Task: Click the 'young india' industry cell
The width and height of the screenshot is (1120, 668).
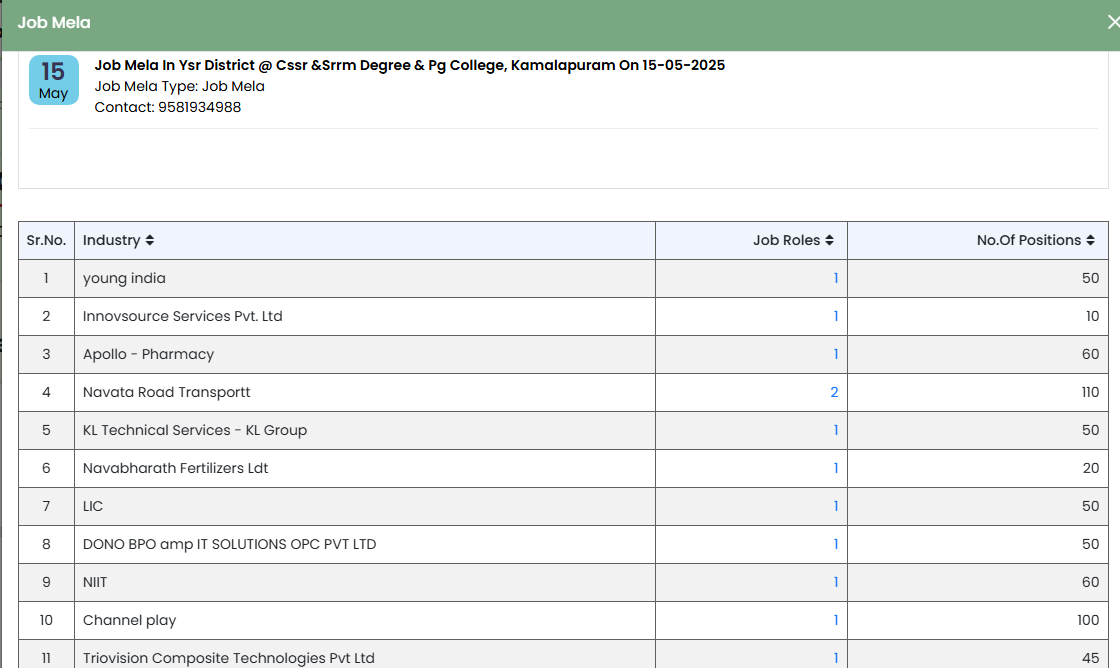Action: click(x=365, y=279)
